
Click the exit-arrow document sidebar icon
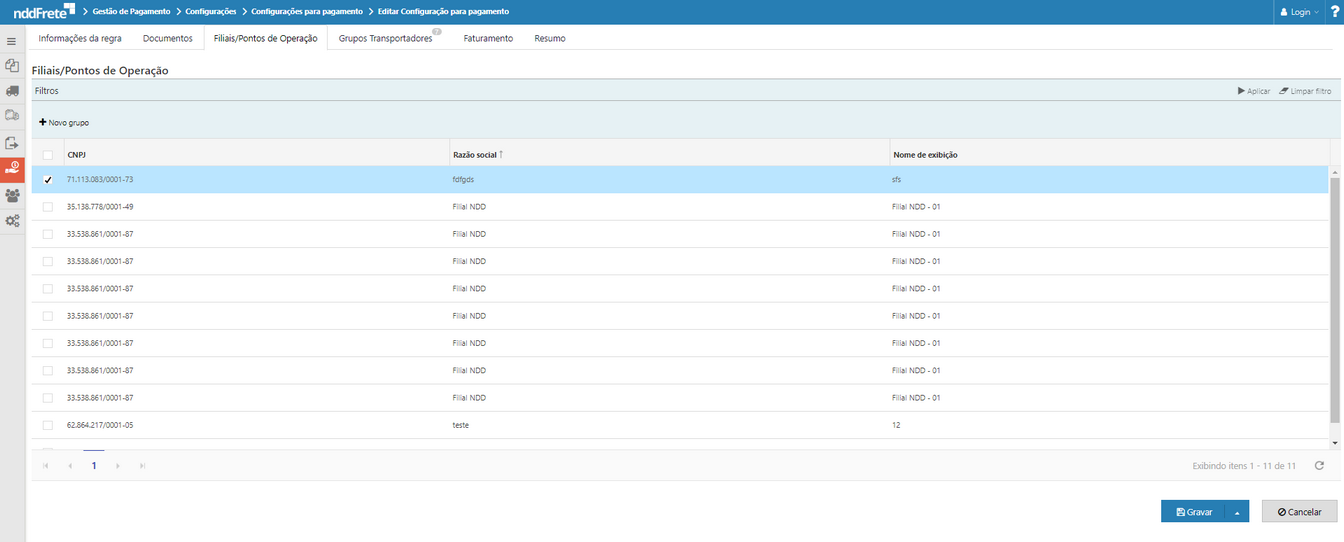[x=12, y=143]
